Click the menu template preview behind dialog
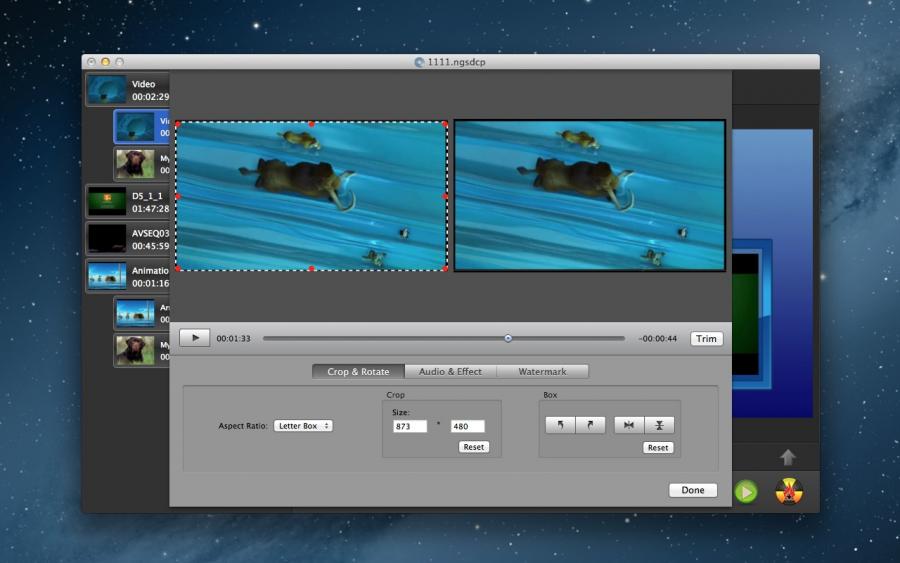 pyautogui.click(x=772, y=273)
